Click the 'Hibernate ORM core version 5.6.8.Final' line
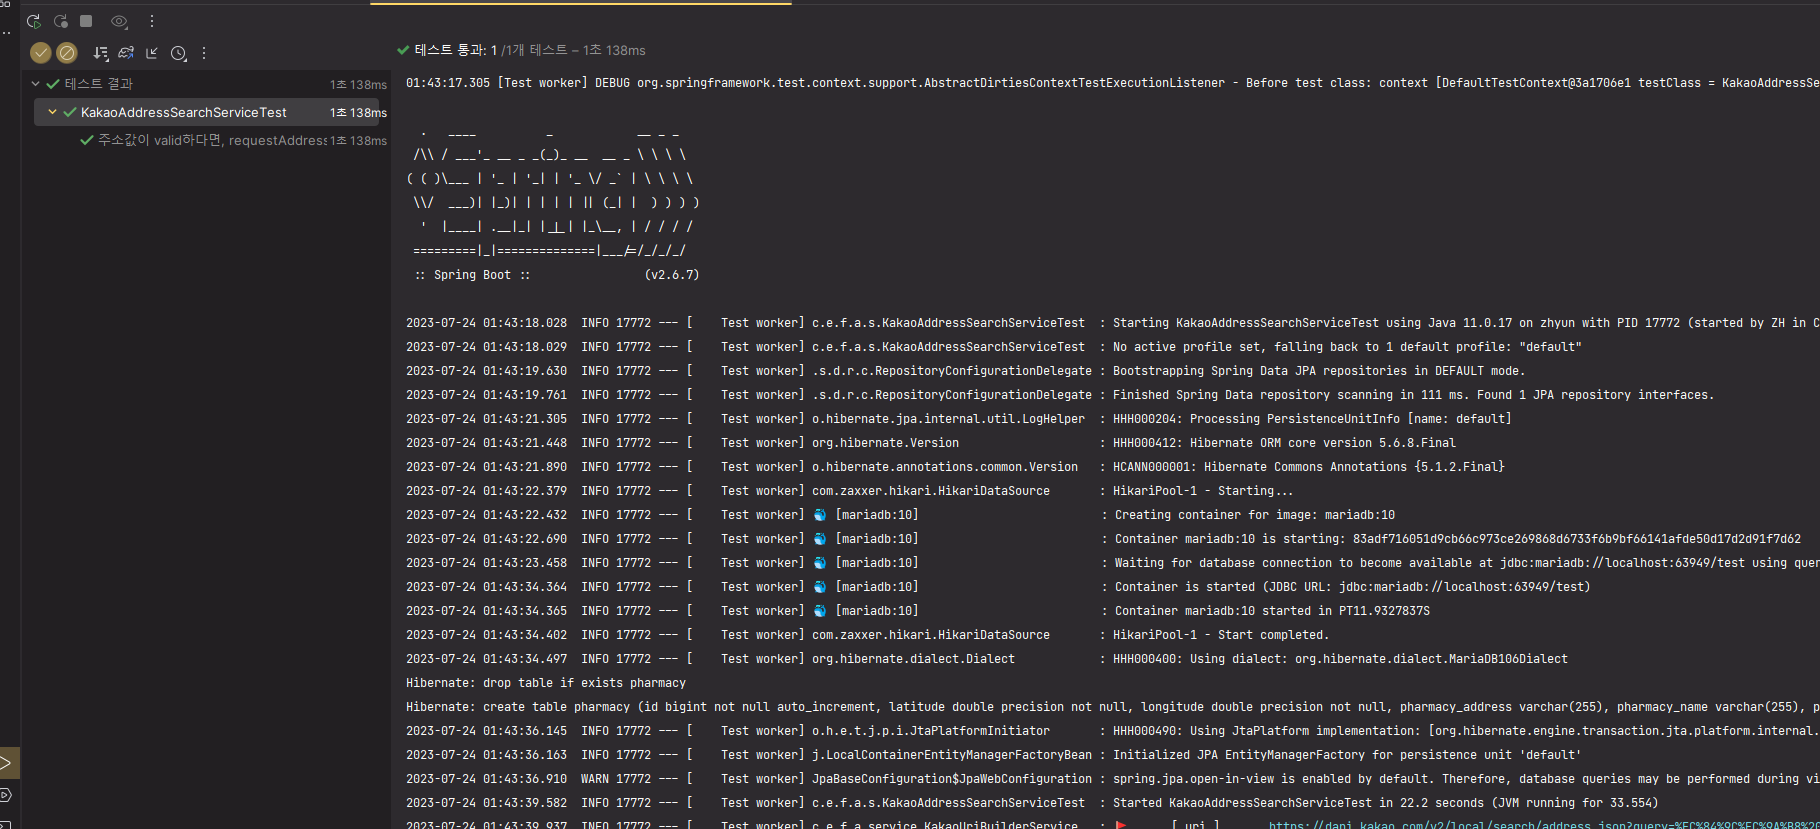The width and height of the screenshot is (1820, 829). (x=931, y=443)
